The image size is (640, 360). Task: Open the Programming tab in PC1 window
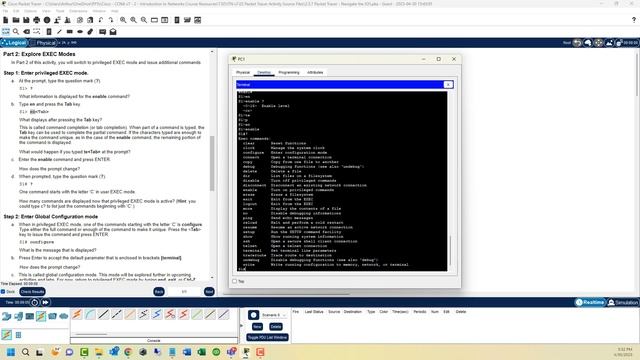[289, 72]
